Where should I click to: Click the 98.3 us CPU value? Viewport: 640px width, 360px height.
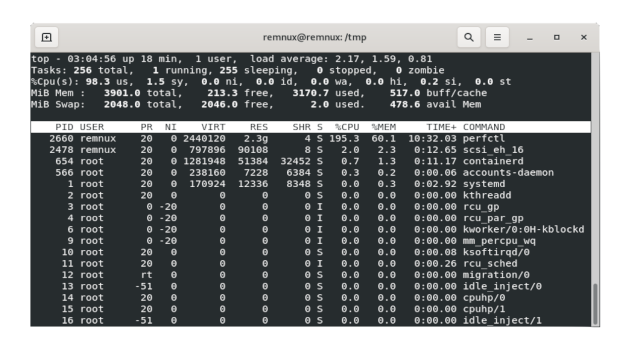(x=98, y=82)
